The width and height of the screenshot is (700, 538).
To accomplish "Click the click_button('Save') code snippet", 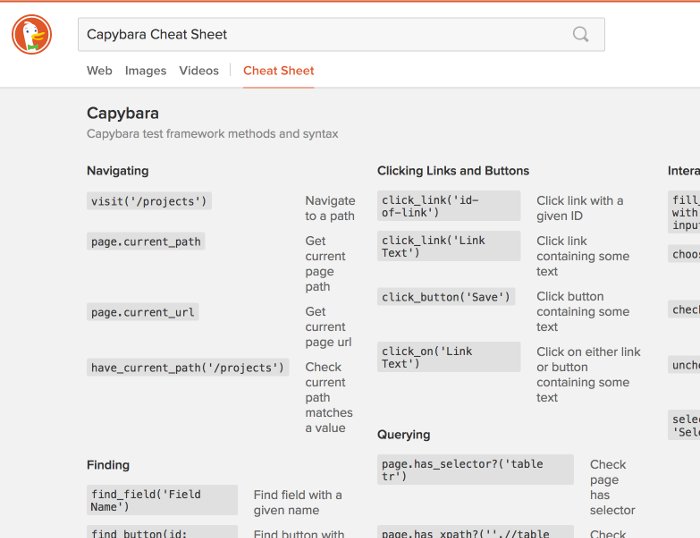I will [446, 297].
